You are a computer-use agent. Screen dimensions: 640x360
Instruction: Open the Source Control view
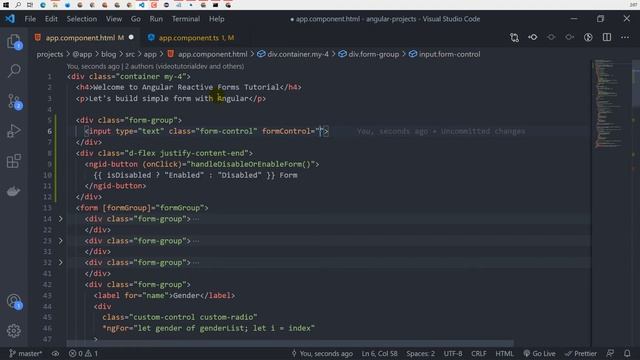pos(13,101)
